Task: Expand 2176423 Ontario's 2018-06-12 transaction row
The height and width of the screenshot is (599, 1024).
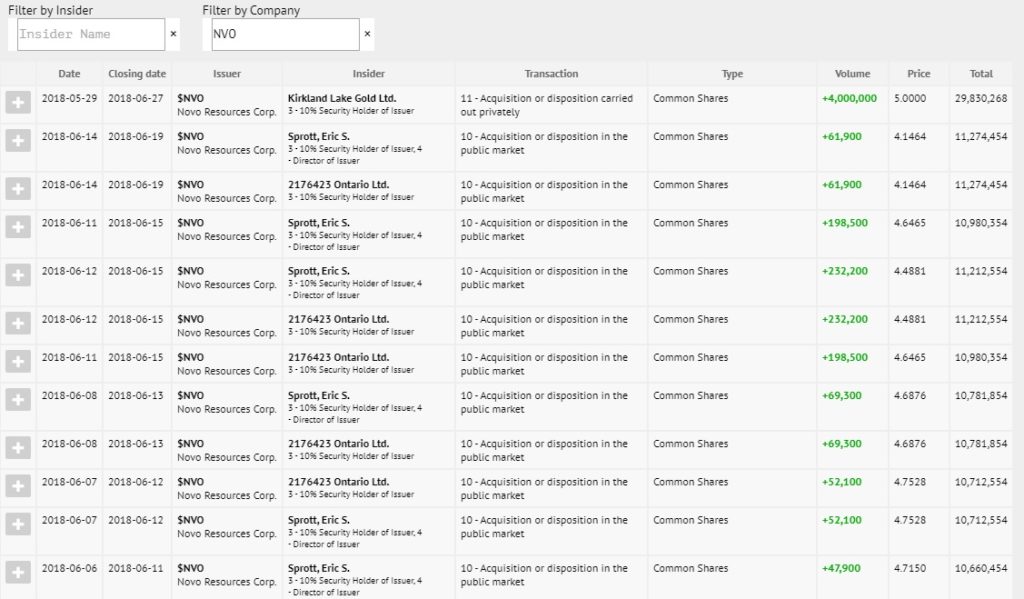Action: (x=18, y=323)
